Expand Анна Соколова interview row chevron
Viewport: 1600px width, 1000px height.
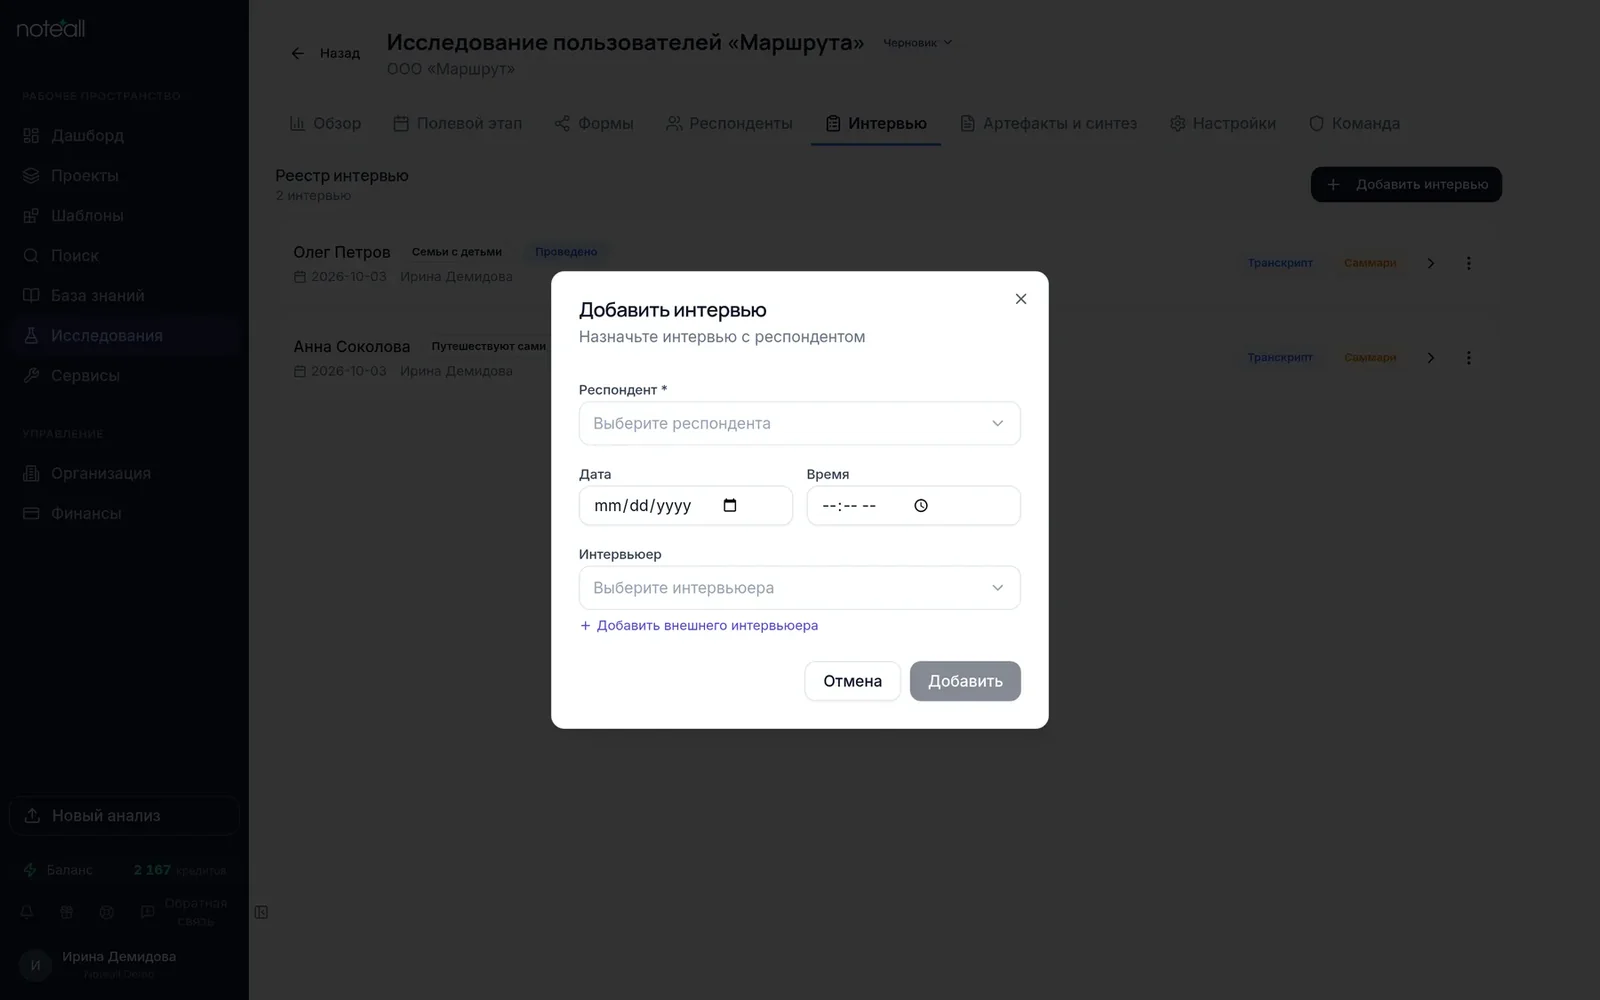pos(1431,358)
